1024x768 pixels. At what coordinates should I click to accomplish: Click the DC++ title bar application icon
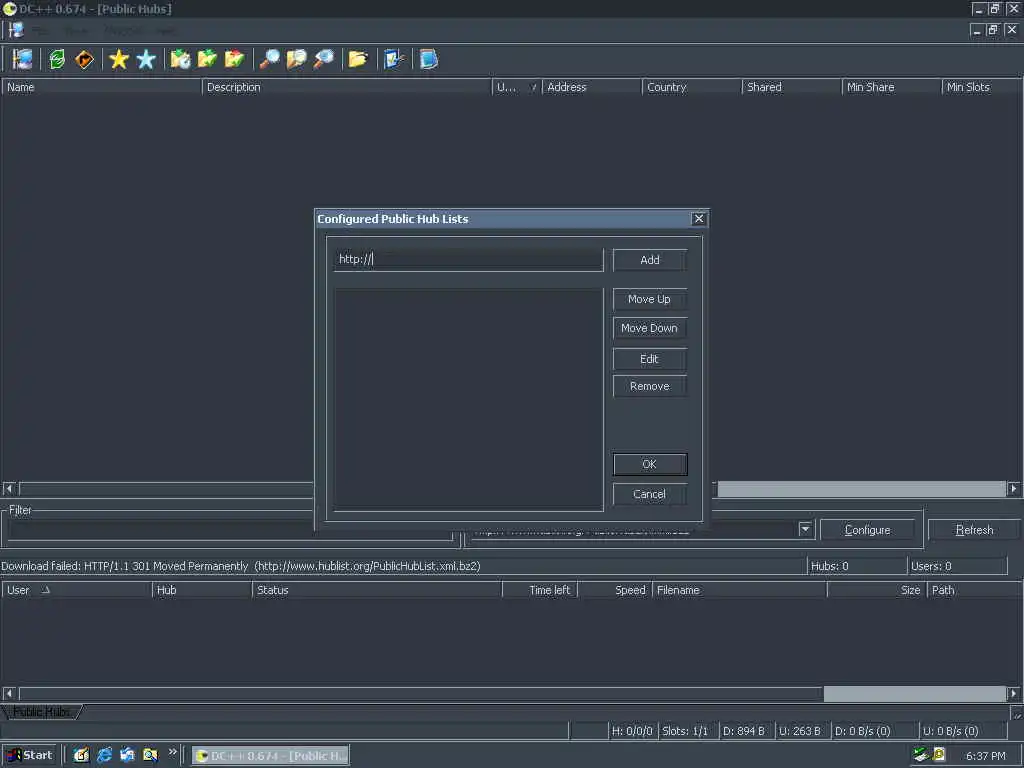coord(9,8)
